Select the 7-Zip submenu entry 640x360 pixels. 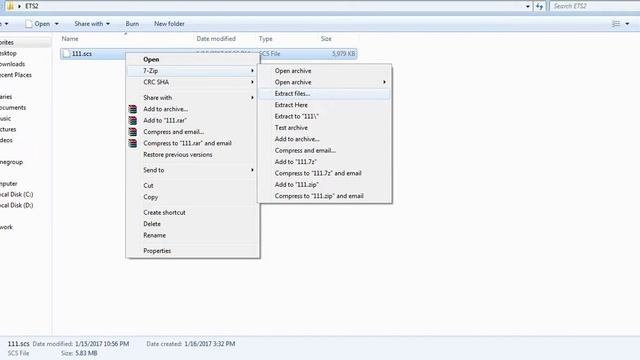pos(193,71)
